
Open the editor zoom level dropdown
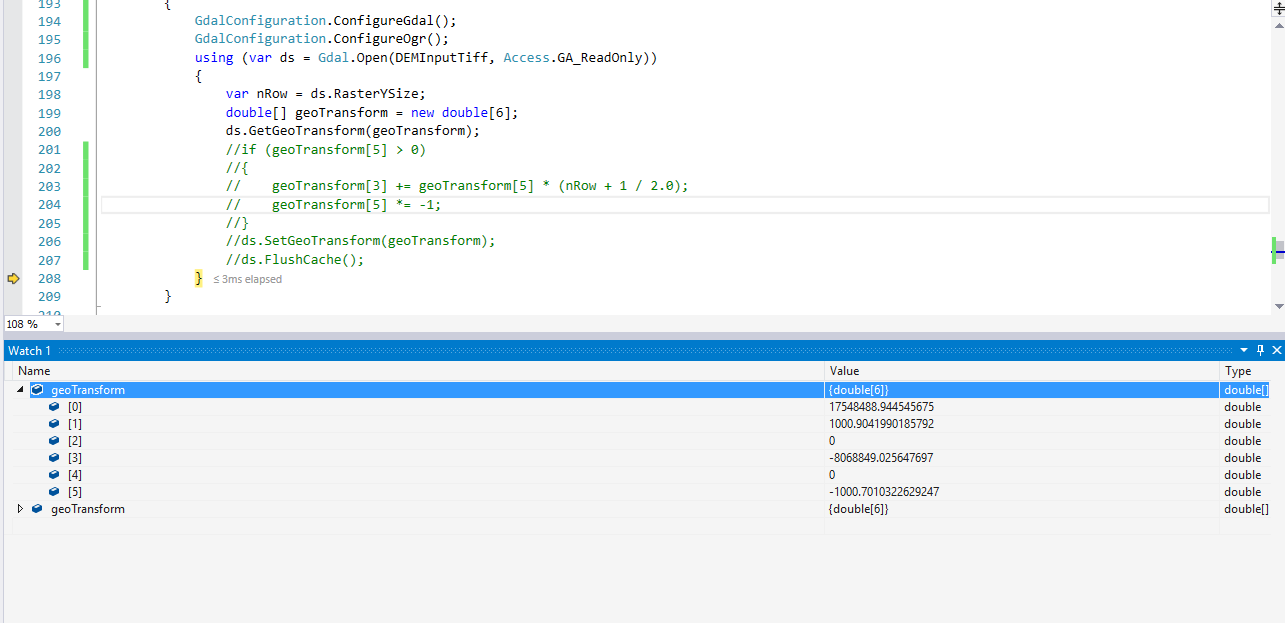pyautogui.click(x=57, y=324)
